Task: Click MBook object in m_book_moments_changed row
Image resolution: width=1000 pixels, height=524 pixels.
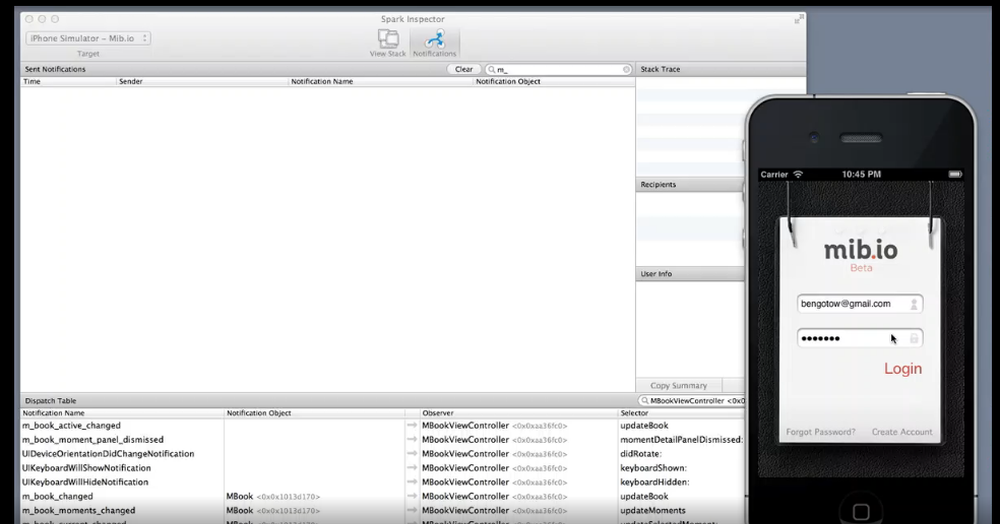Action: coord(273,510)
